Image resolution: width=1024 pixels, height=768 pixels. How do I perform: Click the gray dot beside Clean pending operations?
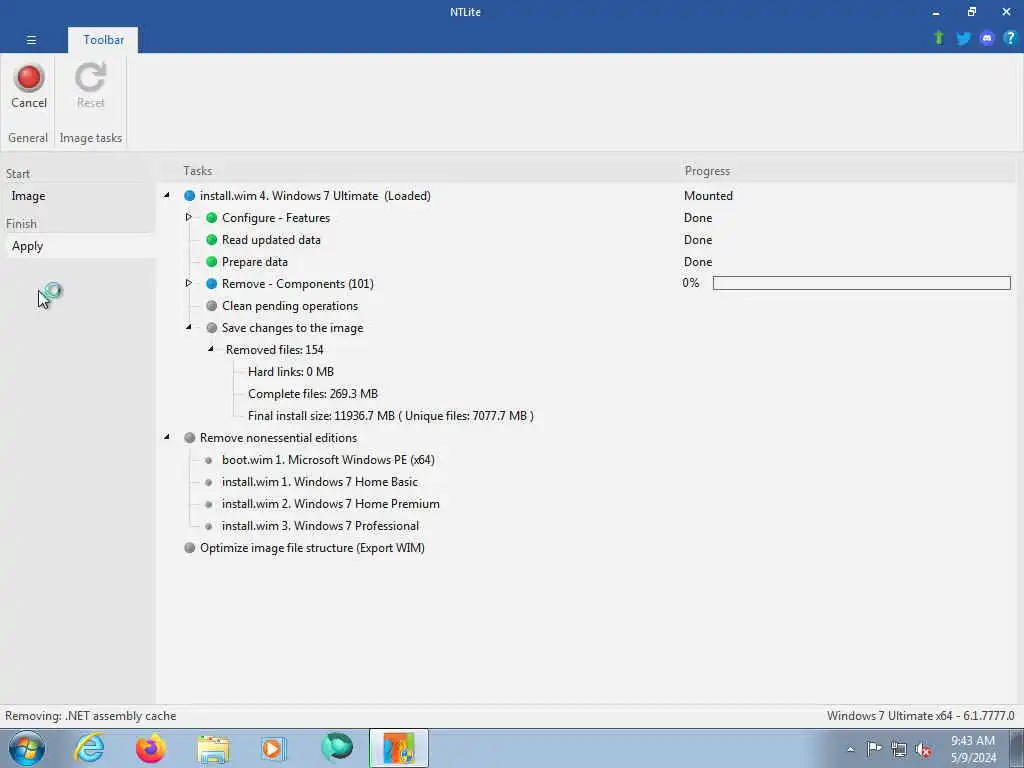(x=212, y=306)
